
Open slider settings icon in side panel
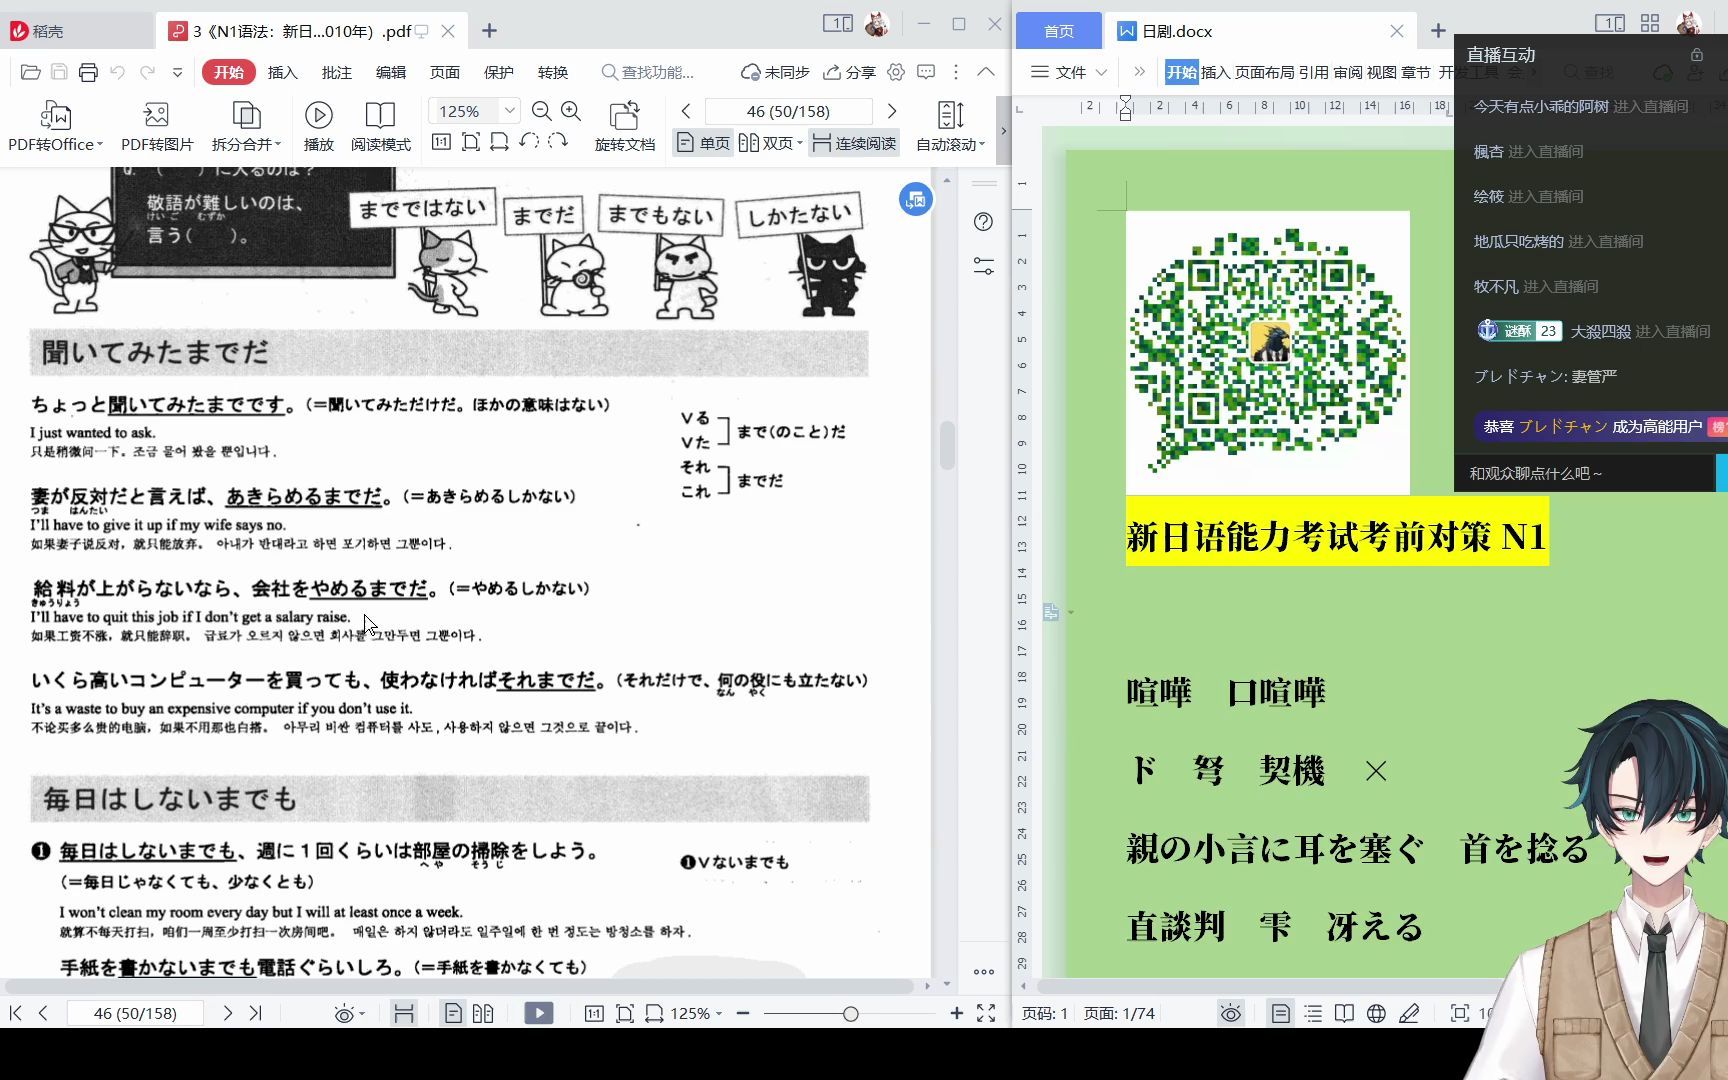pos(984,266)
